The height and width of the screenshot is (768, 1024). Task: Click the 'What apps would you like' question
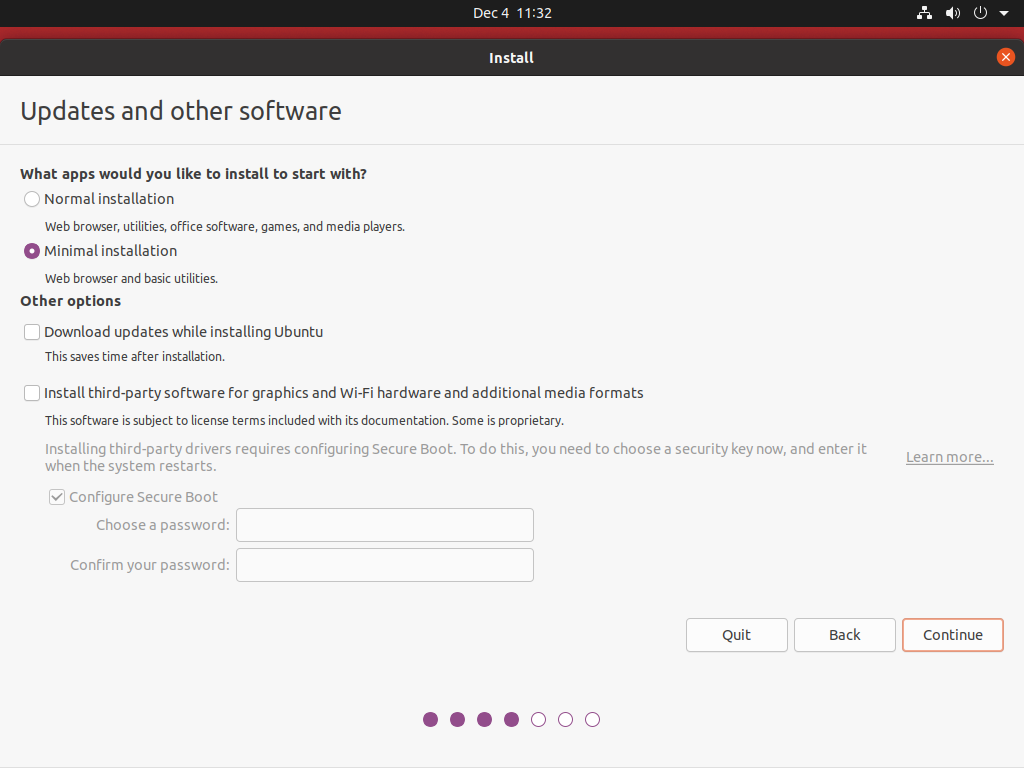193,174
